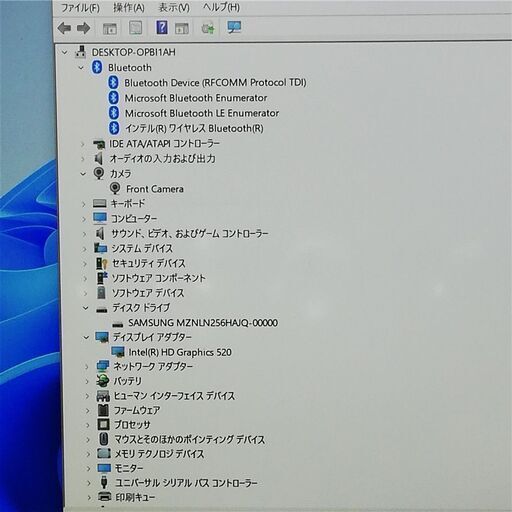Expand the ユニバーサル シリアル バス コントローラー category
This screenshot has width=512, height=512.
point(89,483)
